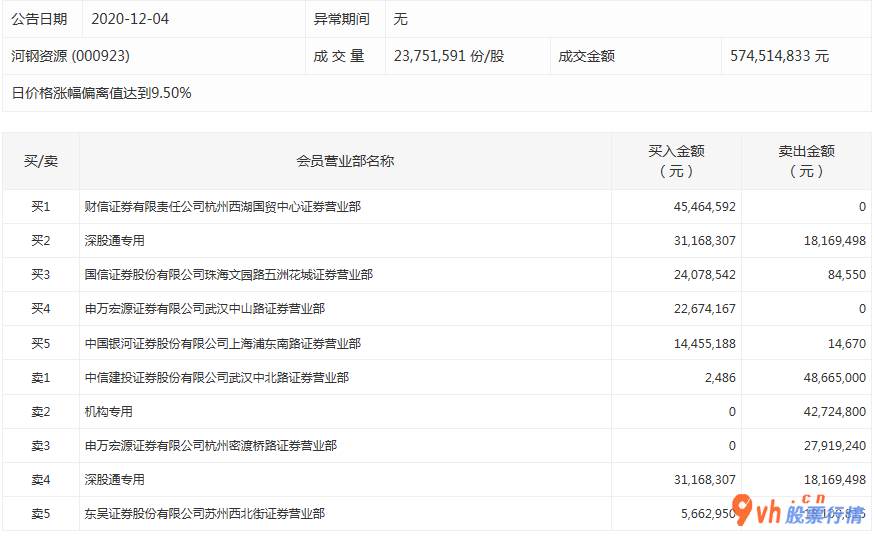Click sell amount 14,670
This screenshot has height=536, width=874.
point(847,344)
